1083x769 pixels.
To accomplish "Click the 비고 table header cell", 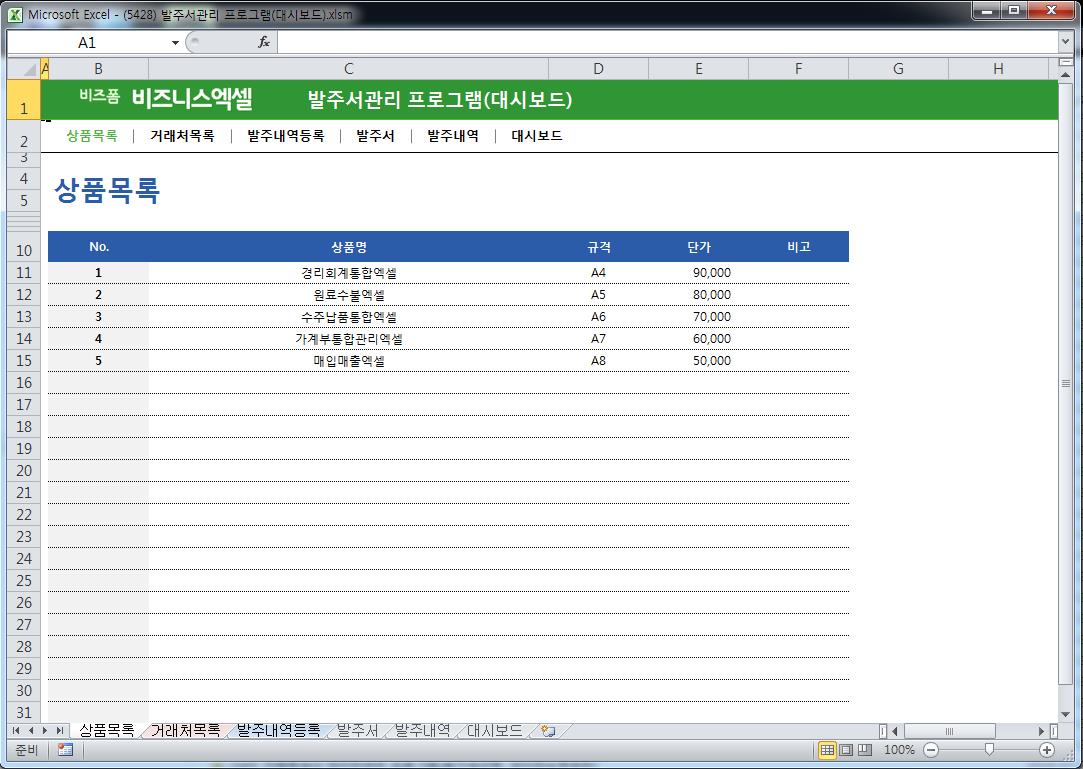I will (798, 247).
